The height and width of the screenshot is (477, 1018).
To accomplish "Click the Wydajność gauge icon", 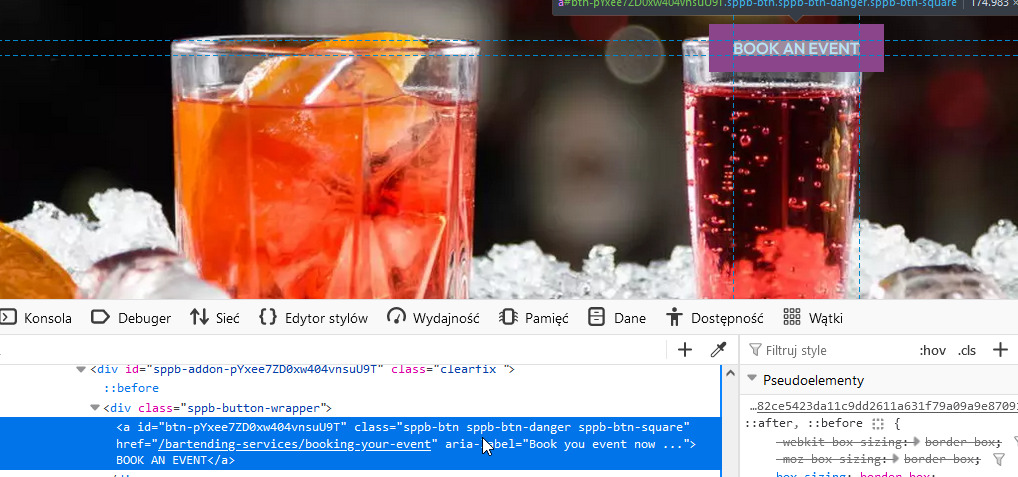I will coord(396,318).
